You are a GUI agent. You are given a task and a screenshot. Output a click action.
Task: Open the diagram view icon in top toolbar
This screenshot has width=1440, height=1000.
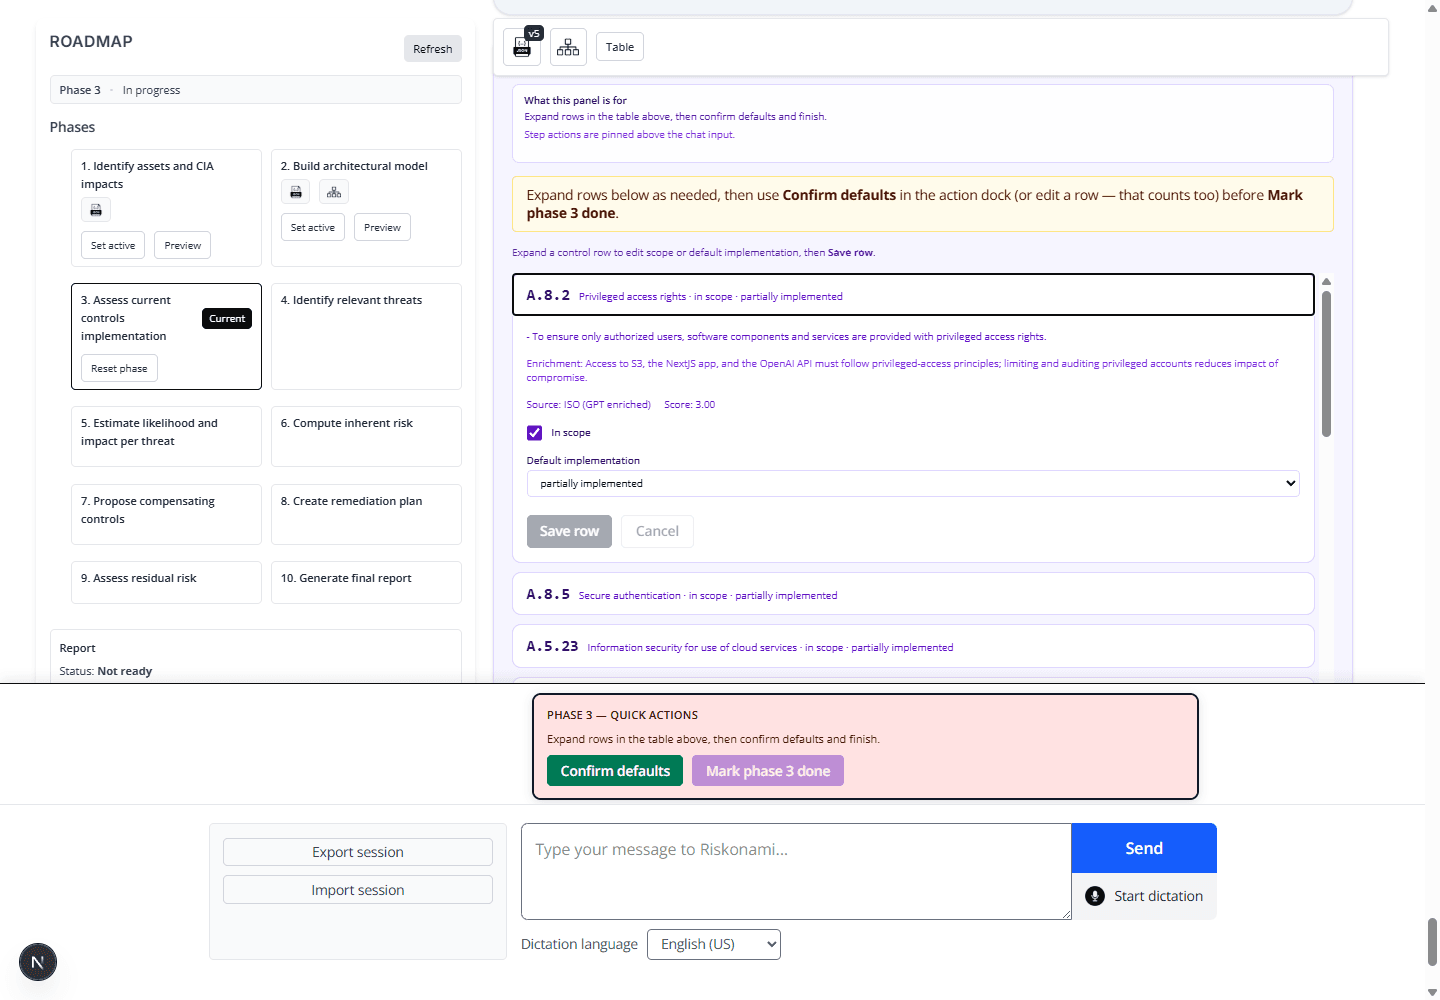[568, 47]
